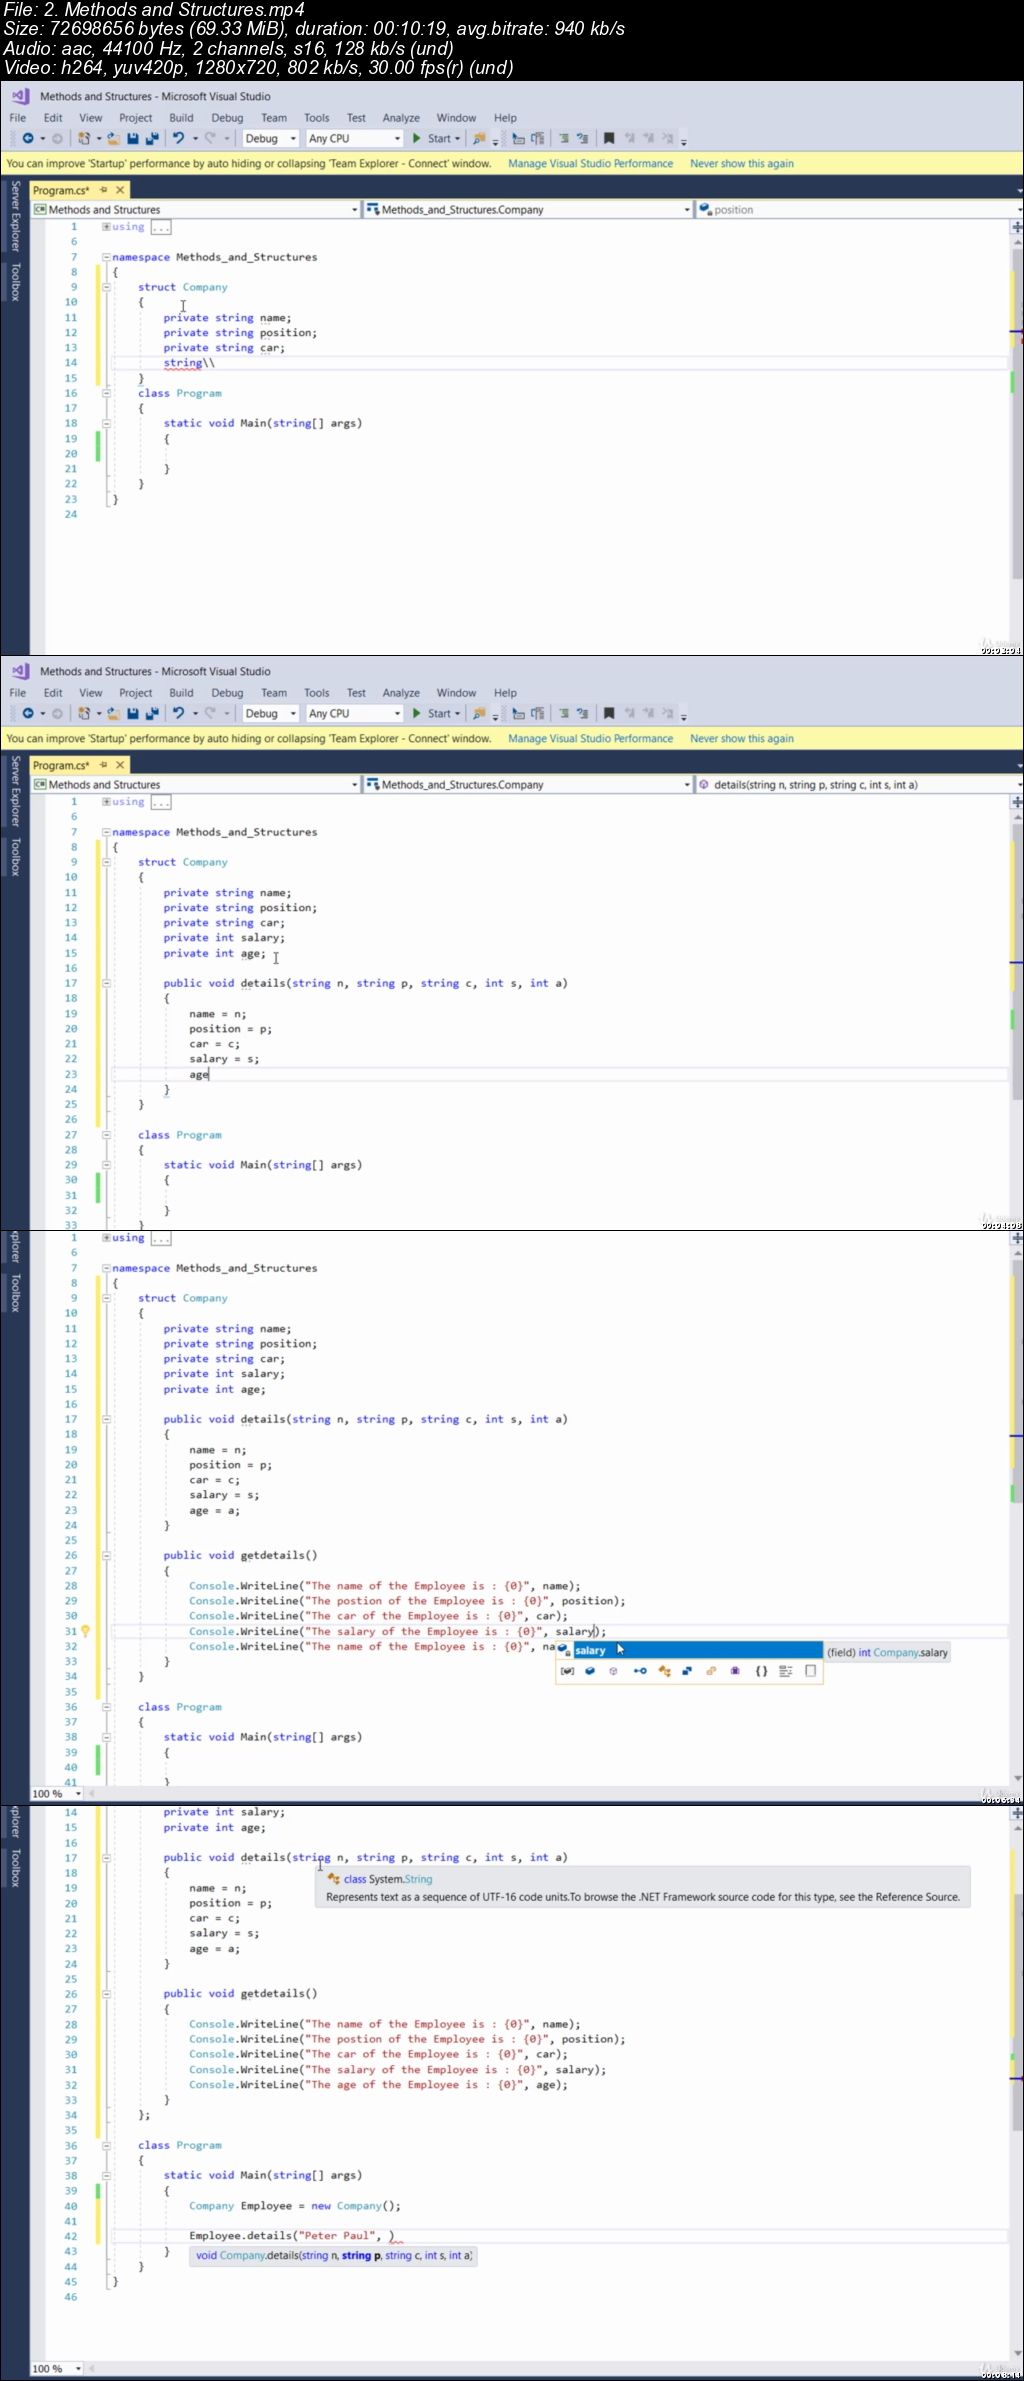Click uncomment-lines icon in second frame toolbar
The height and width of the screenshot is (2381, 1024).
pos(582,714)
